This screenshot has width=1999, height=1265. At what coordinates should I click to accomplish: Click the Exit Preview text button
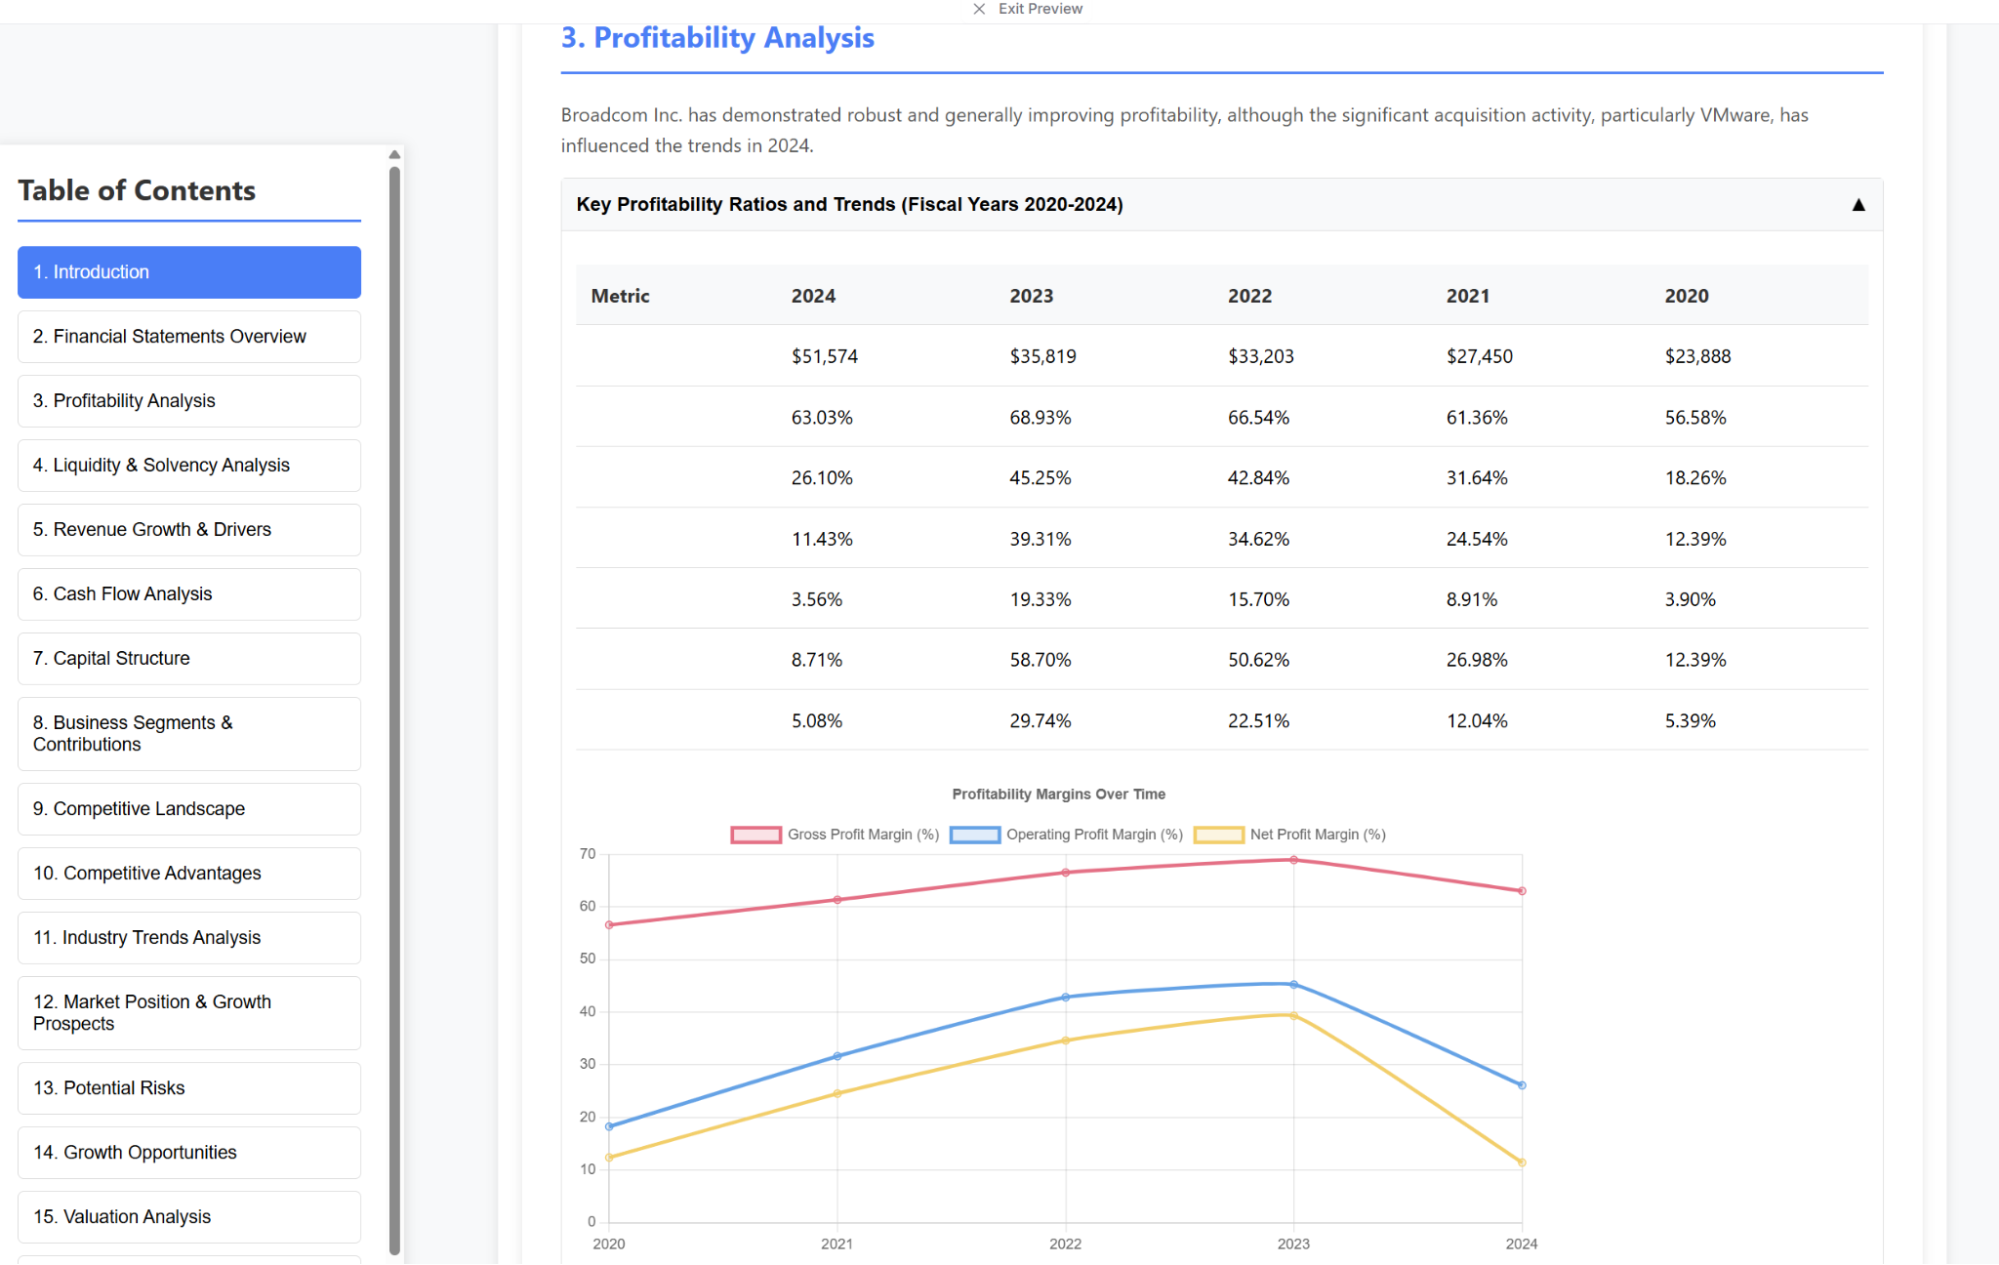click(x=1040, y=9)
